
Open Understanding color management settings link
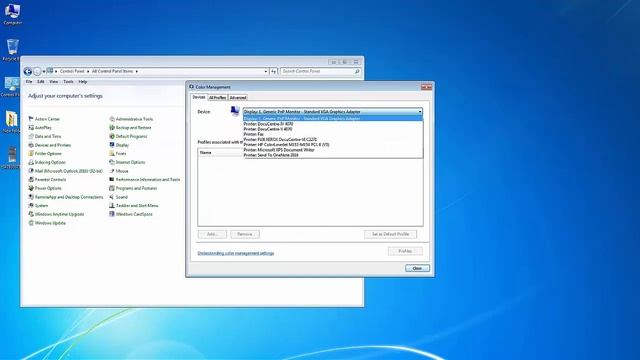click(236, 253)
